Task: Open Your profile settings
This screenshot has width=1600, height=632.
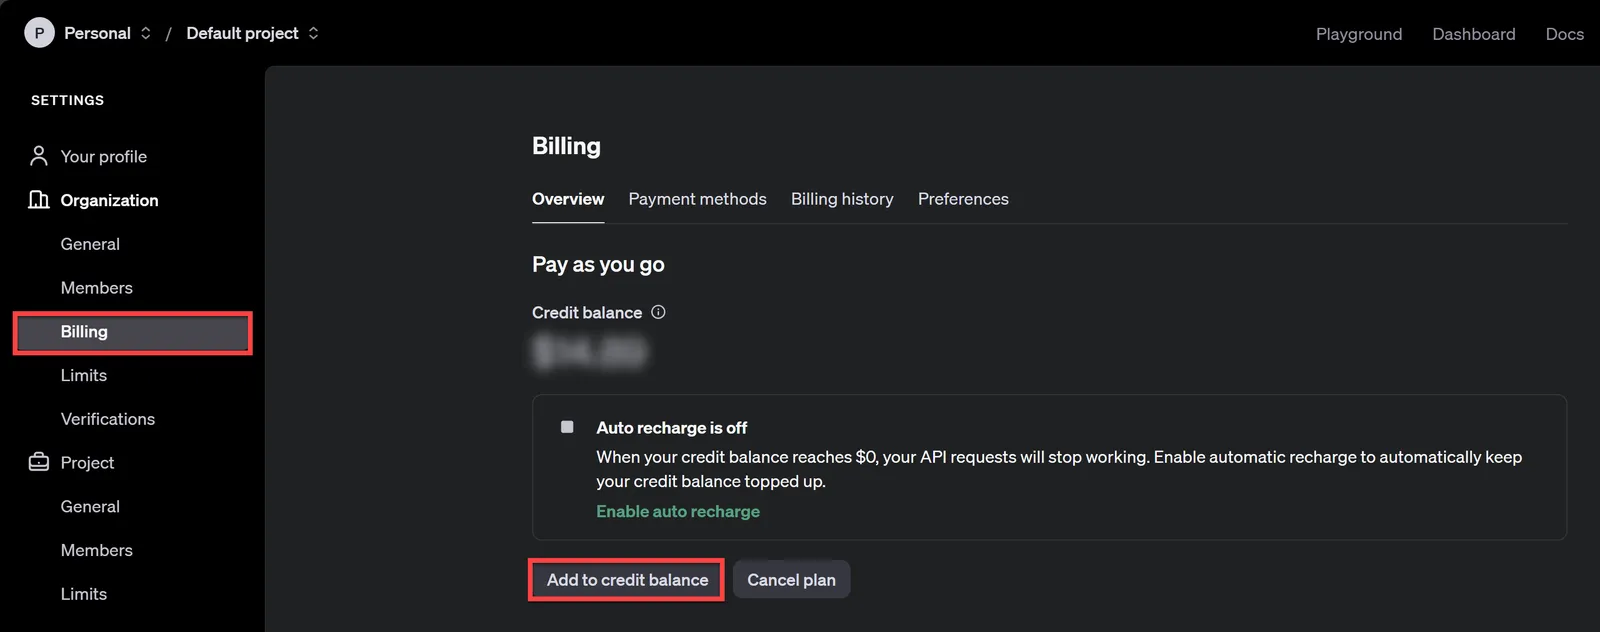Action: [x=103, y=156]
